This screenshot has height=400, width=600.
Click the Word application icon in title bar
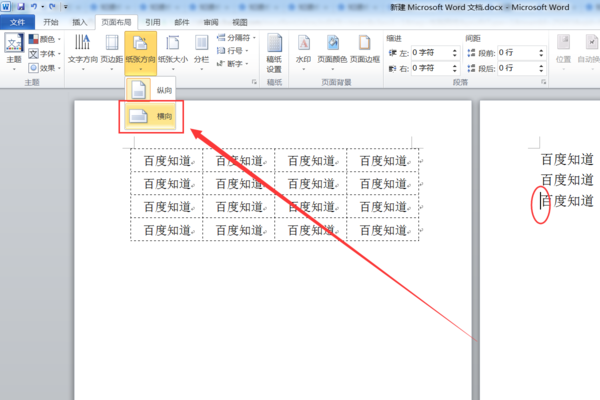[6, 7]
